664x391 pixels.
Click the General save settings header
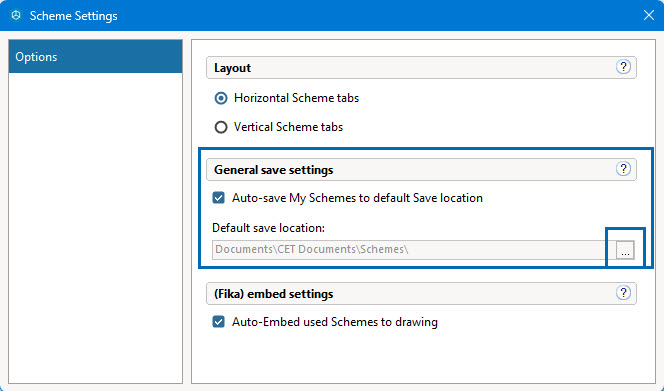click(x=421, y=170)
